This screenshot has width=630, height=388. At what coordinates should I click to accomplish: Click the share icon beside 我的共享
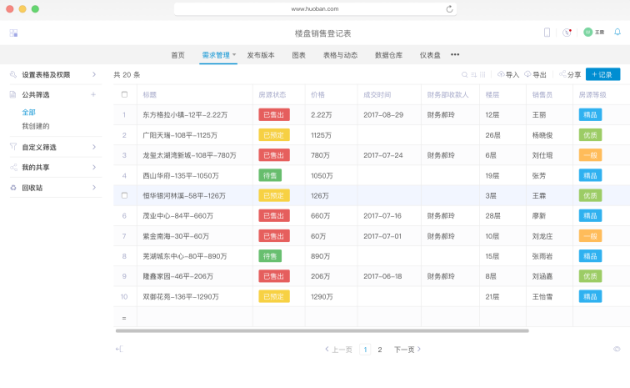pos(13,167)
